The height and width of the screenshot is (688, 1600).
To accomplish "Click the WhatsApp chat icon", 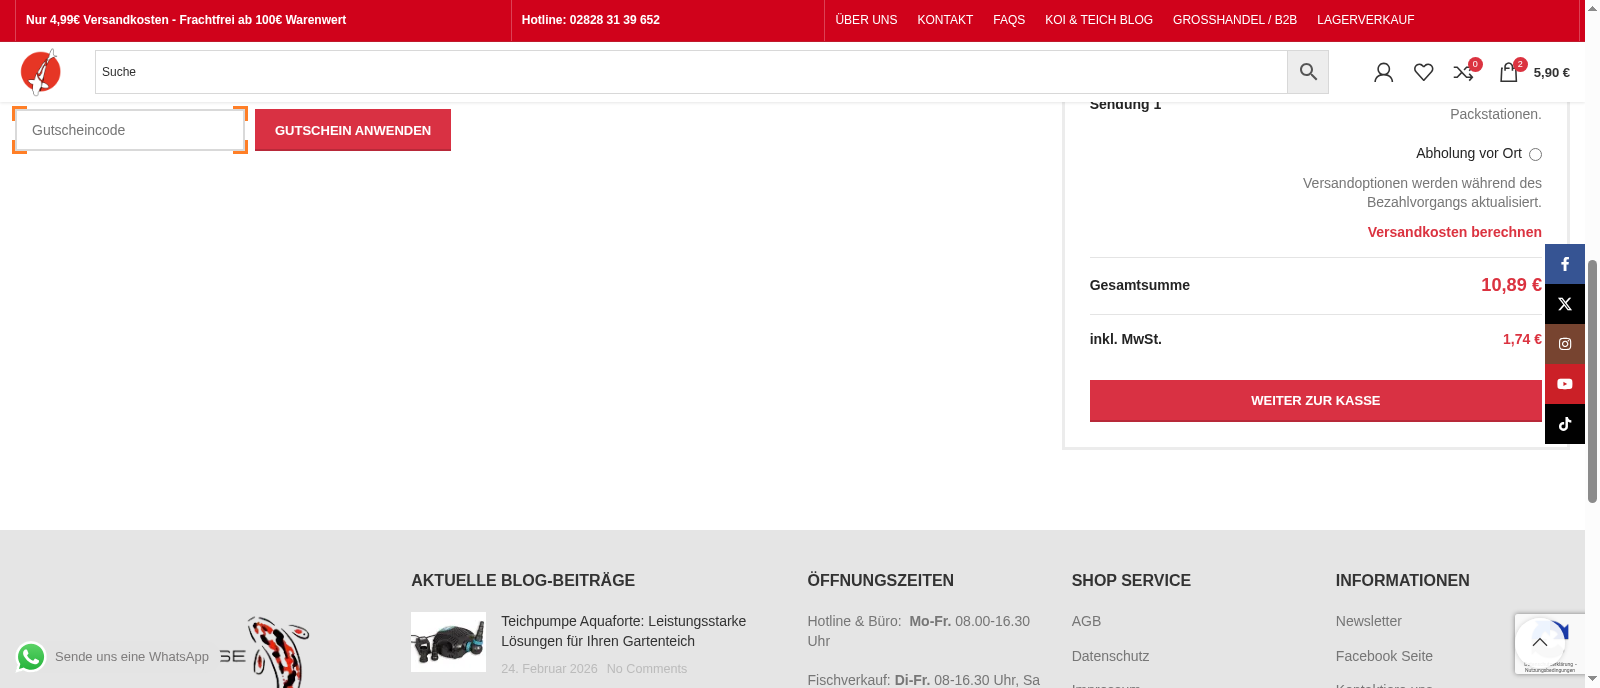I will pyautogui.click(x=31, y=657).
